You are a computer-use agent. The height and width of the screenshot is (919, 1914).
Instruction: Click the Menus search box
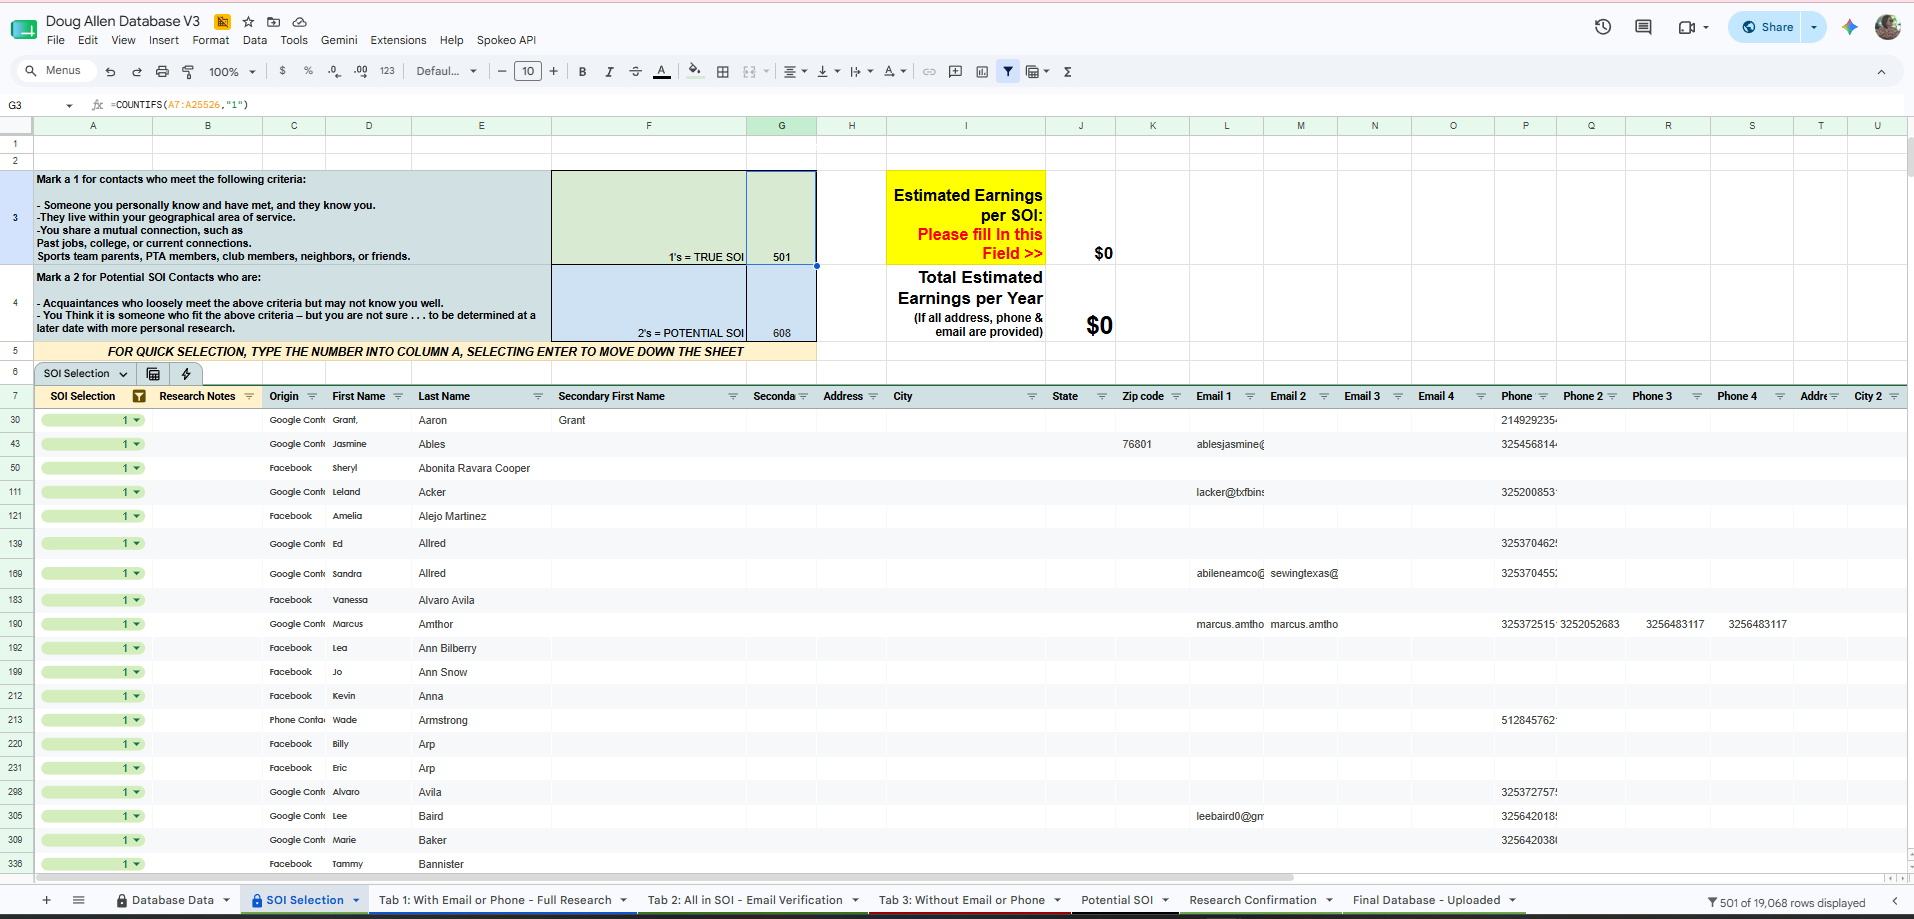(56, 71)
